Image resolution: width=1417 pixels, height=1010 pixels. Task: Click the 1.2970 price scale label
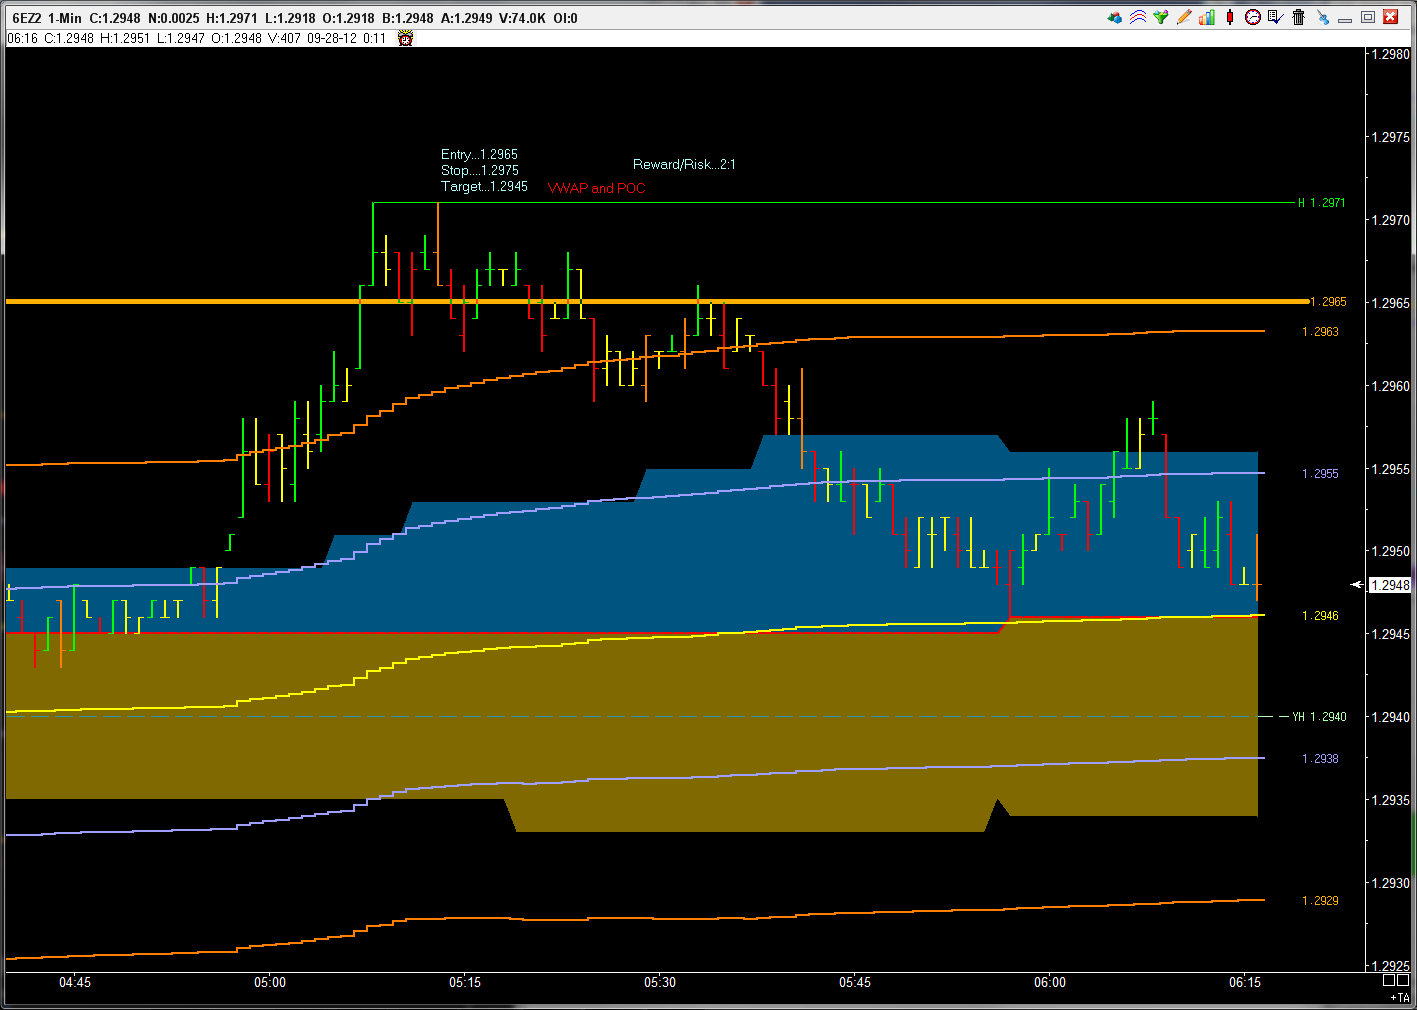coord(1391,220)
